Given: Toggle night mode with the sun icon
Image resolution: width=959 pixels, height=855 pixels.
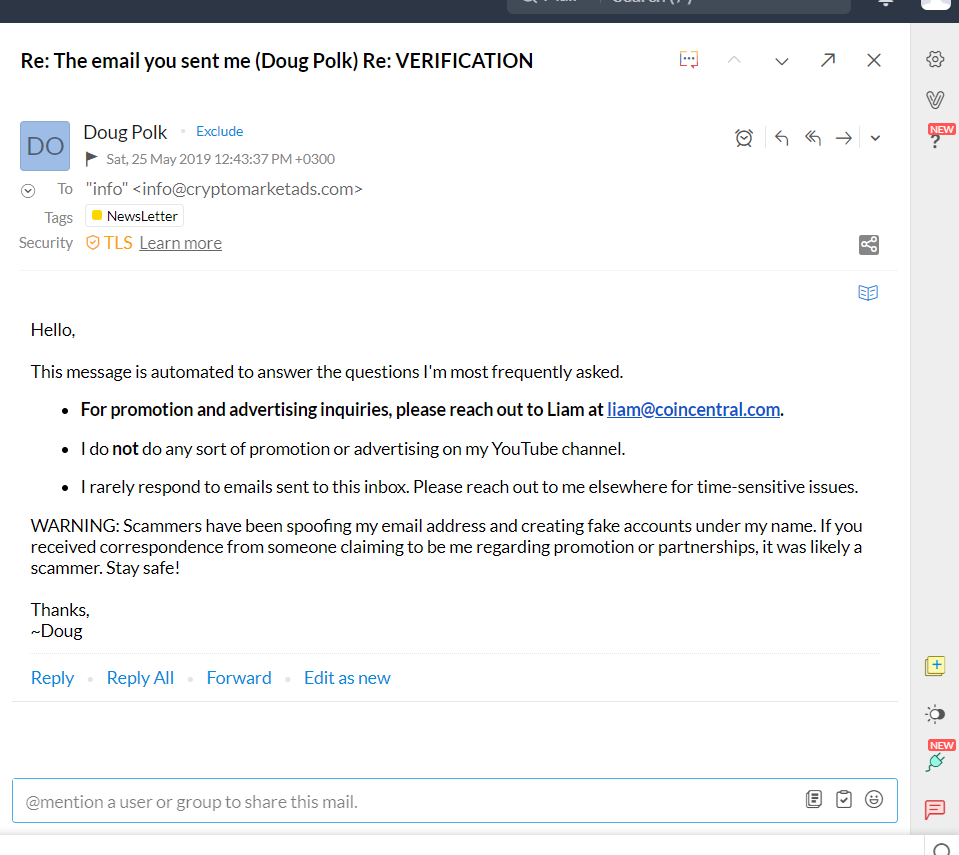Looking at the screenshot, I should pos(935,714).
